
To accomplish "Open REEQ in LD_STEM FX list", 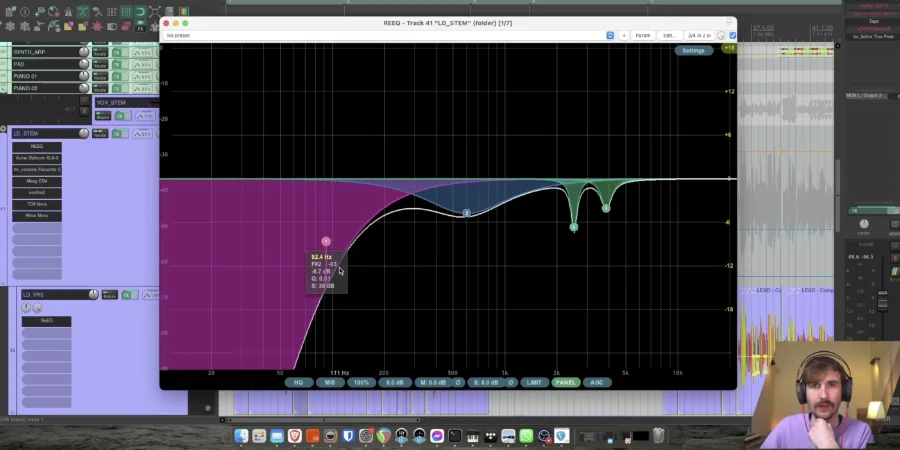I will click(37, 146).
